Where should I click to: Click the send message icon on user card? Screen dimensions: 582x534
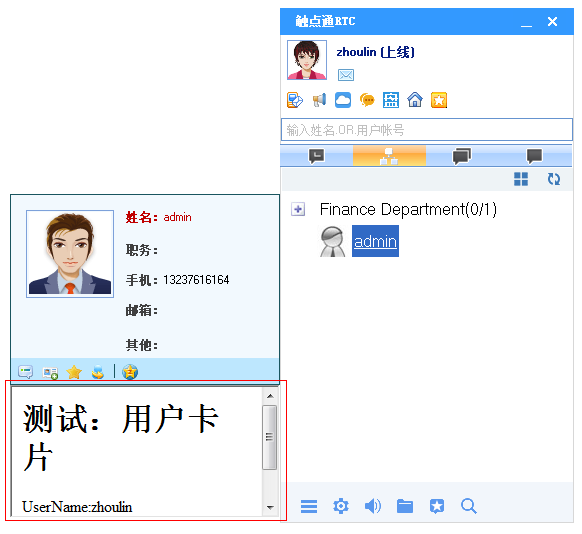click(x=26, y=371)
